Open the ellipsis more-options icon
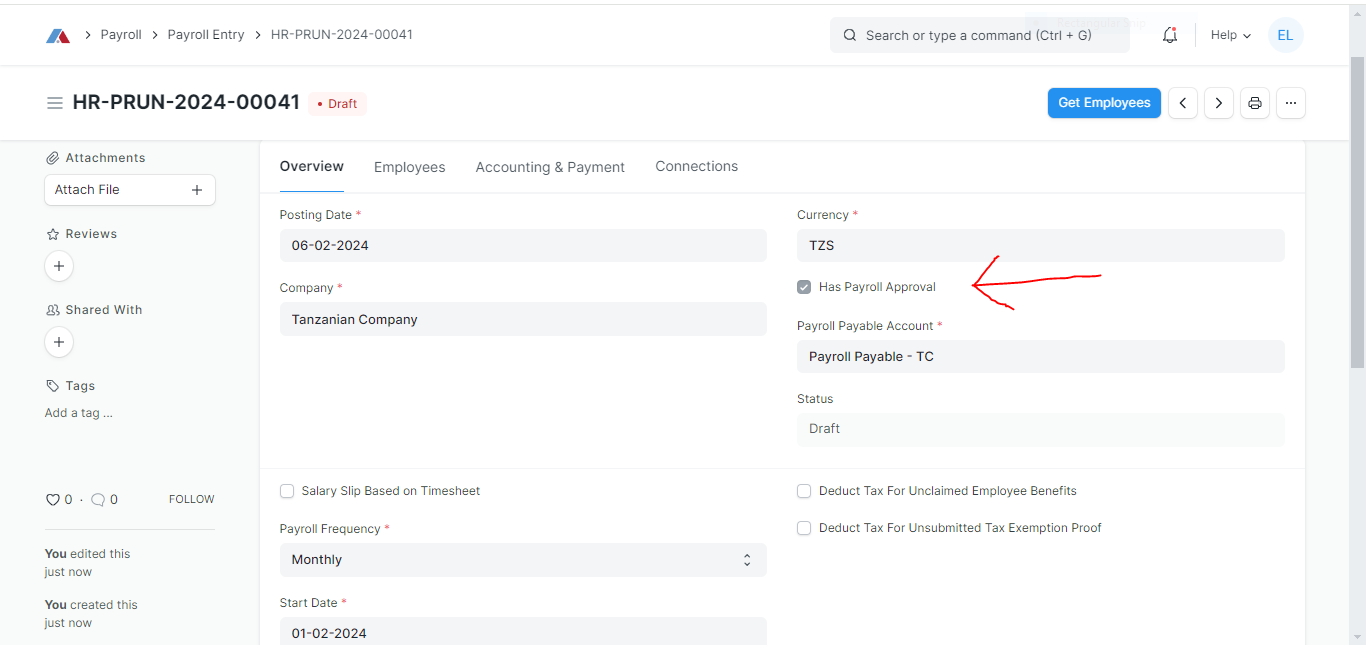This screenshot has width=1366, height=645. pos(1290,102)
